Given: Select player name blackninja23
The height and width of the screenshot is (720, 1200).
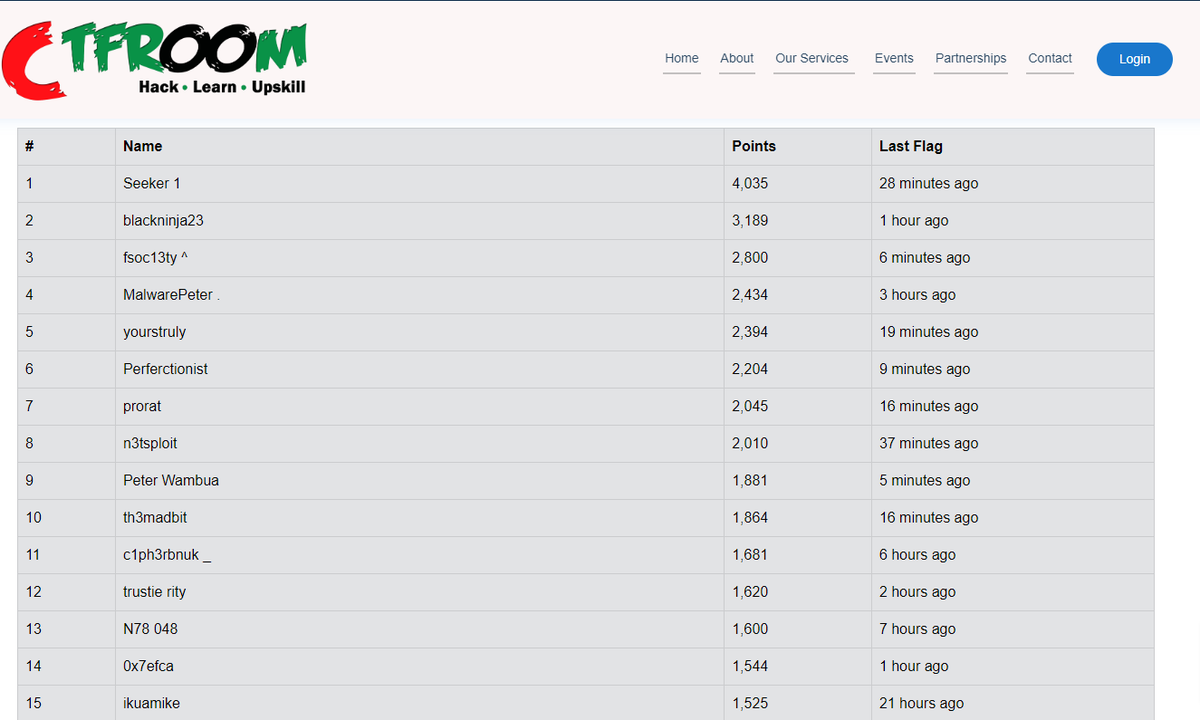Looking at the screenshot, I should pos(163,221).
